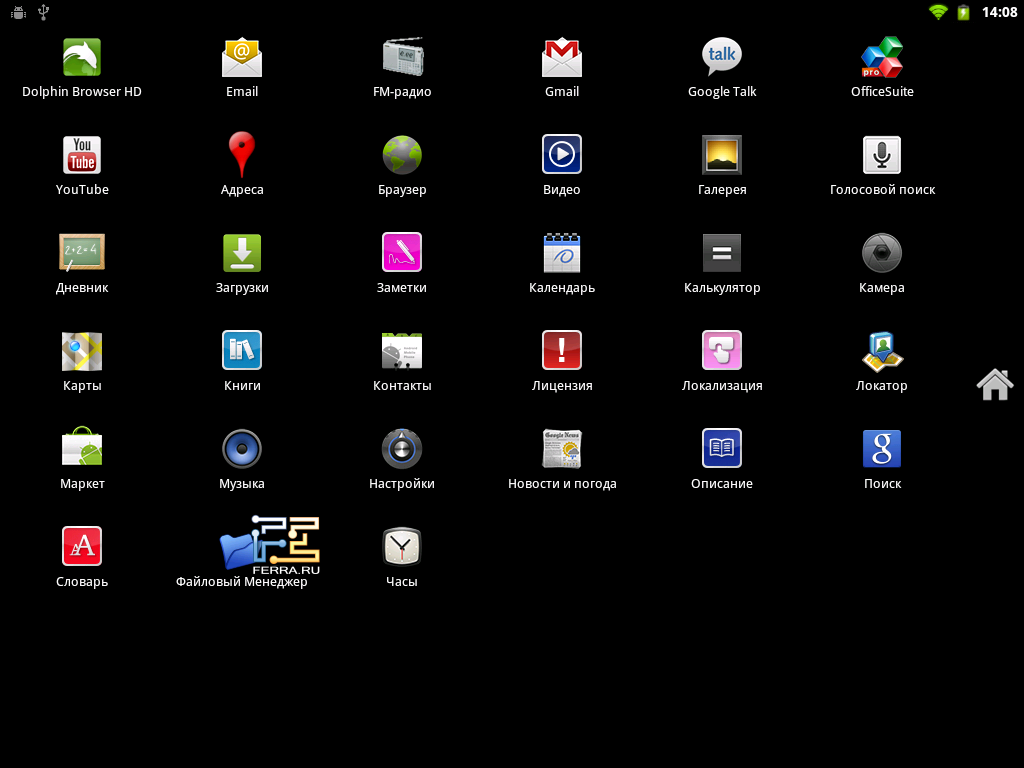Viewport: 1024px width, 768px height.
Task: Open Dolphin Browser HD app
Action: [x=82, y=58]
